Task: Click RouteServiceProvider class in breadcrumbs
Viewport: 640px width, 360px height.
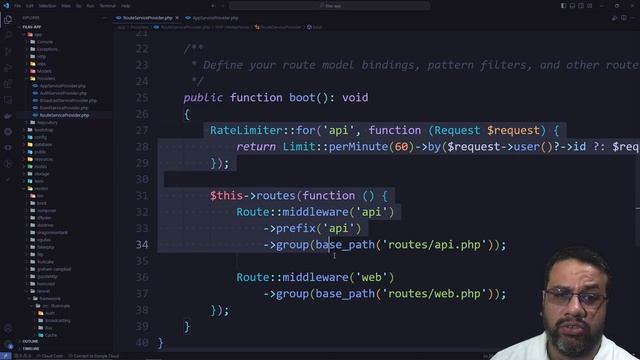Action: (278, 27)
